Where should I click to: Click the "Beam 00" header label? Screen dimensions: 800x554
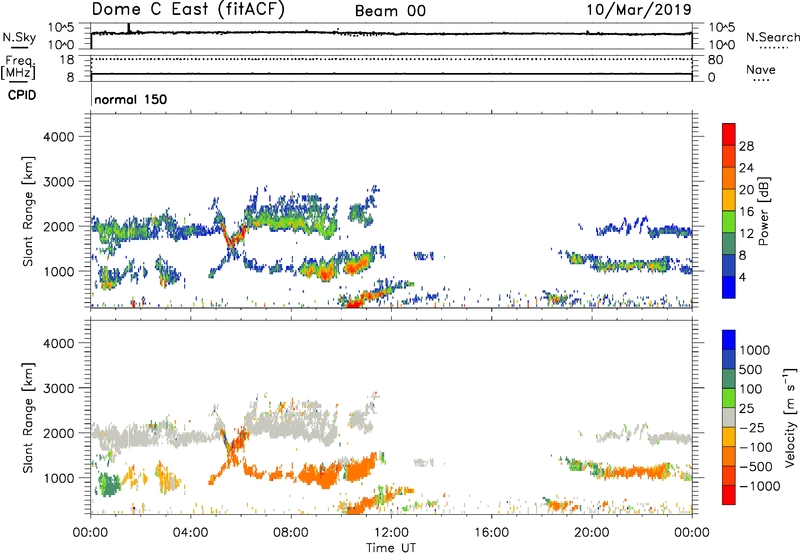[390, 11]
